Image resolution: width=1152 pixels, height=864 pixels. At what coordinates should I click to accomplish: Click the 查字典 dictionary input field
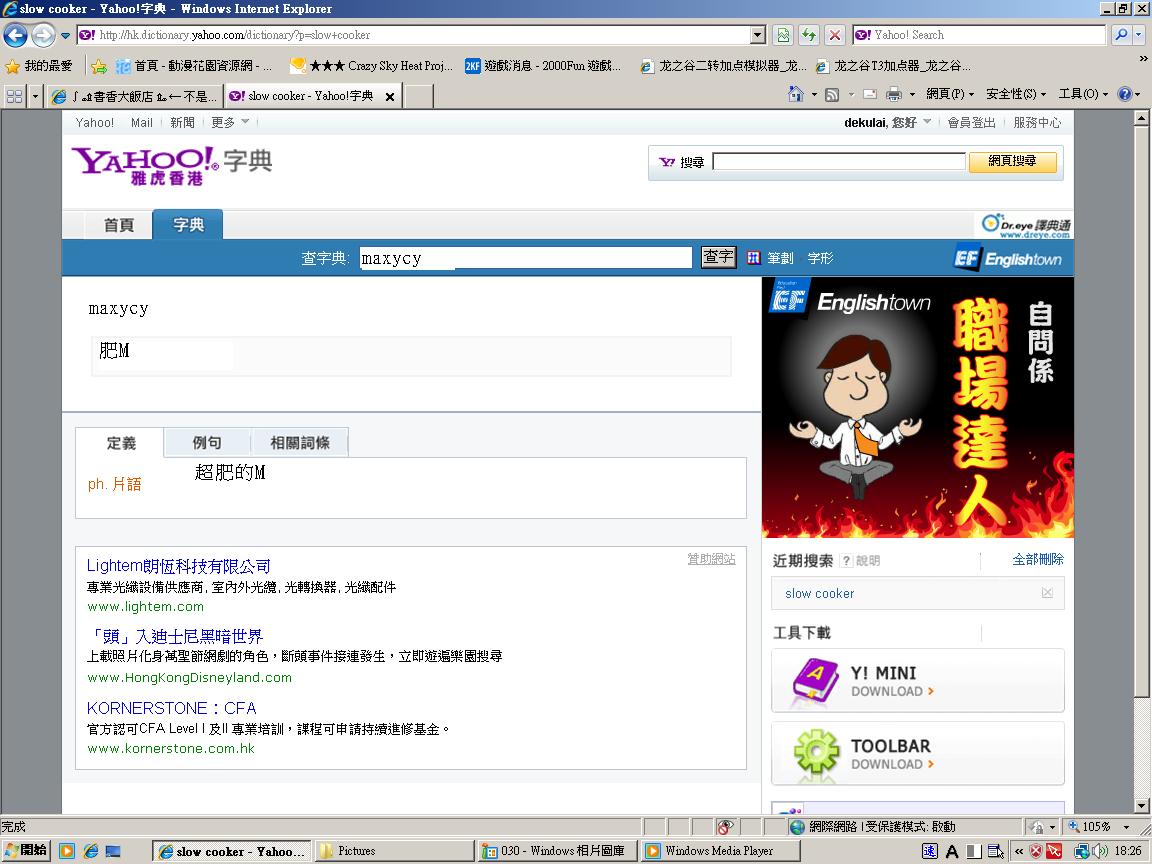(x=525, y=258)
